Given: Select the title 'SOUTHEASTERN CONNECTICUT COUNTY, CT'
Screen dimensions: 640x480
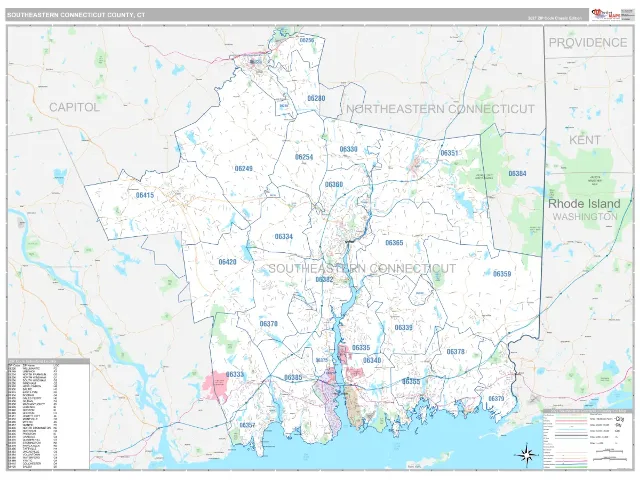Looking at the screenshot, I should coord(76,15).
